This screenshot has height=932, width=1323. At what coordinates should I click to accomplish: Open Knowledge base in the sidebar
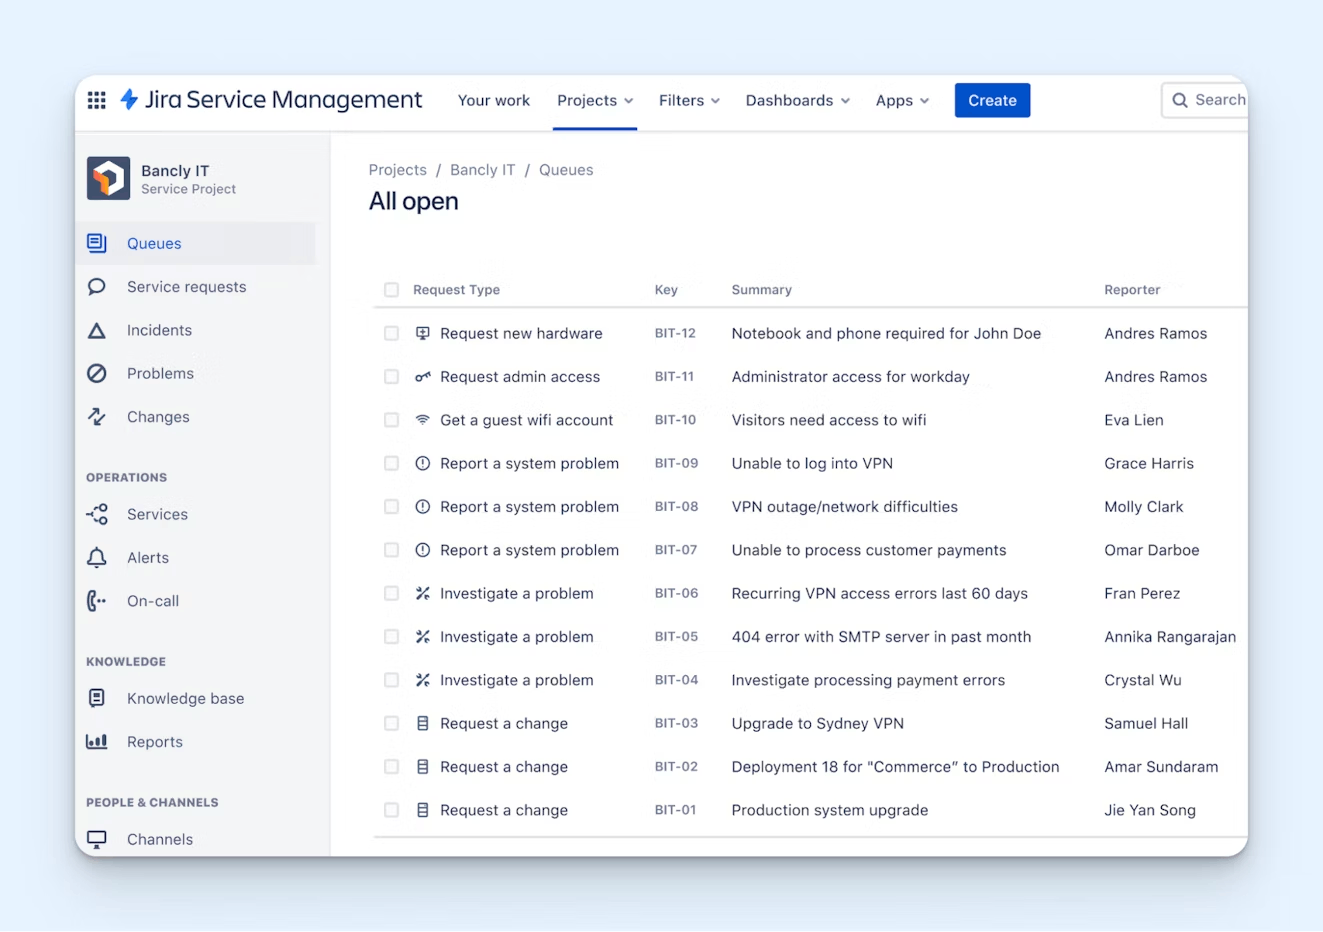click(x=185, y=699)
